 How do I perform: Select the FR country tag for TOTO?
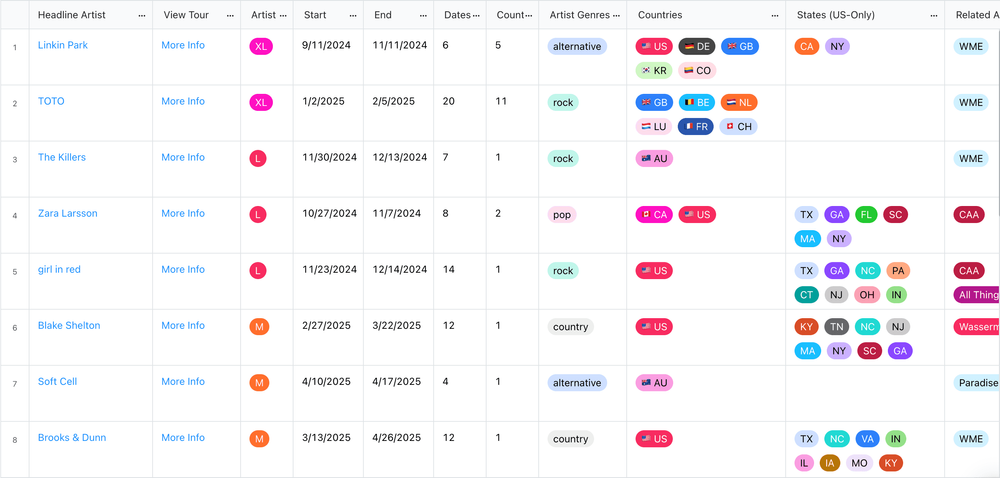tap(696, 127)
